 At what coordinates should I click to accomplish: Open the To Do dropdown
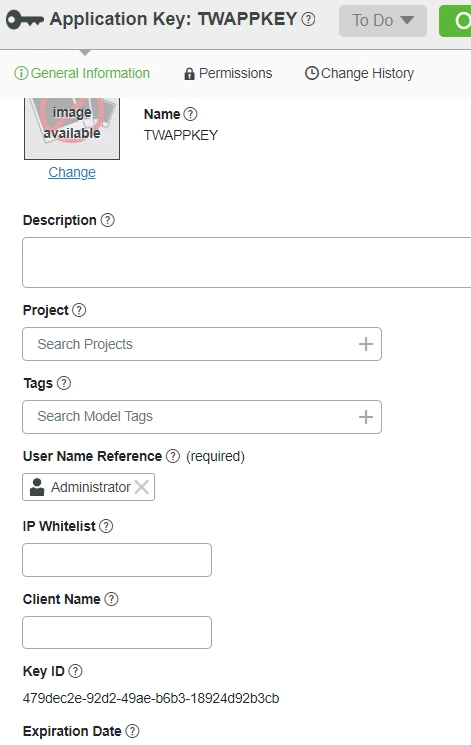pos(383,20)
